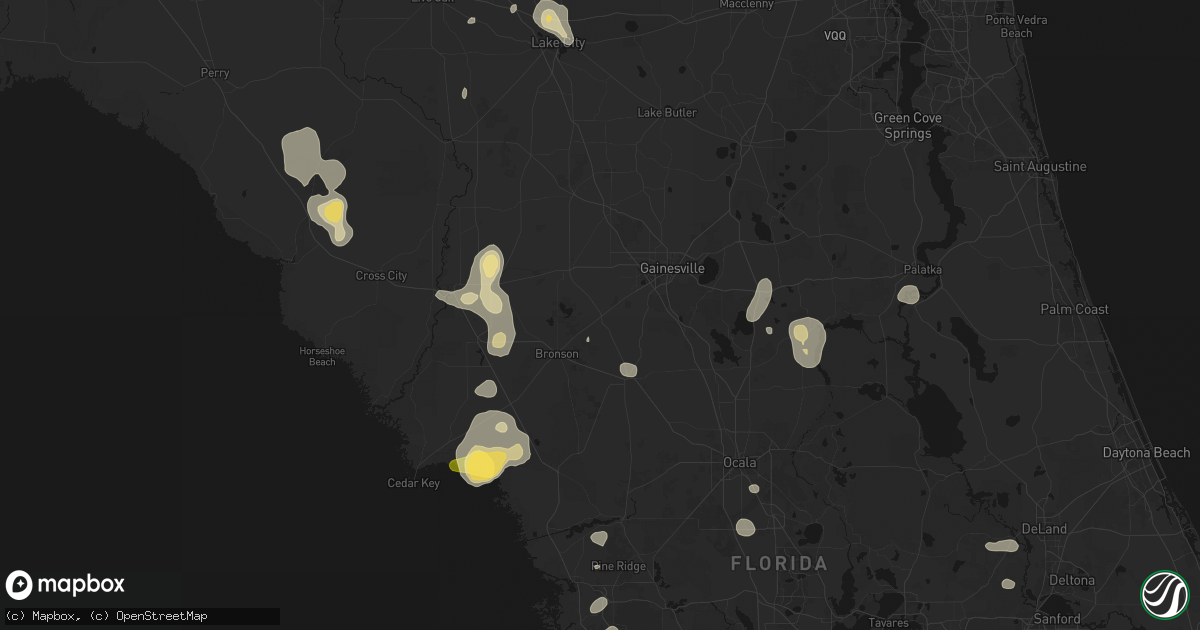1200x630 pixels.
Task: Open the (c) OpenStreetMap attribution link
Action: (x=147, y=616)
